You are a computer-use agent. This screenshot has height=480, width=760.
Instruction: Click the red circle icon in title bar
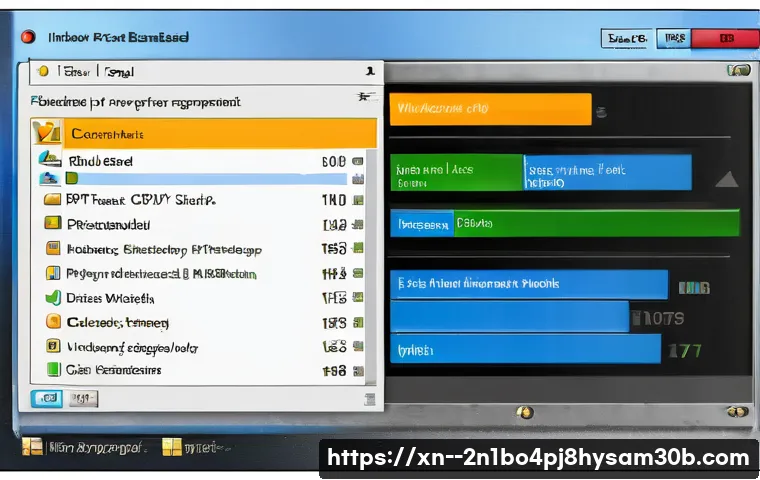[x=28, y=37]
